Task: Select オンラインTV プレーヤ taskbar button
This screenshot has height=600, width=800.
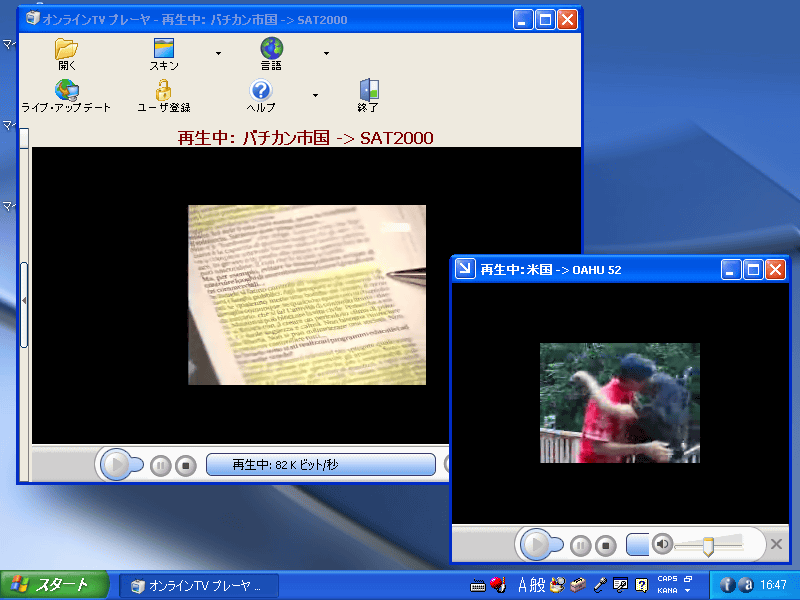Action: (199, 586)
